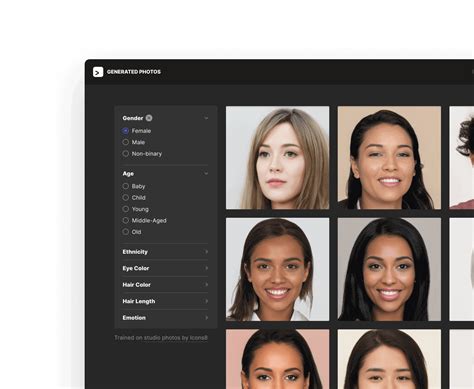Image resolution: width=474 pixels, height=389 pixels.
Task: Open the partial curly-haired person photo
Action: pos(462,158)
